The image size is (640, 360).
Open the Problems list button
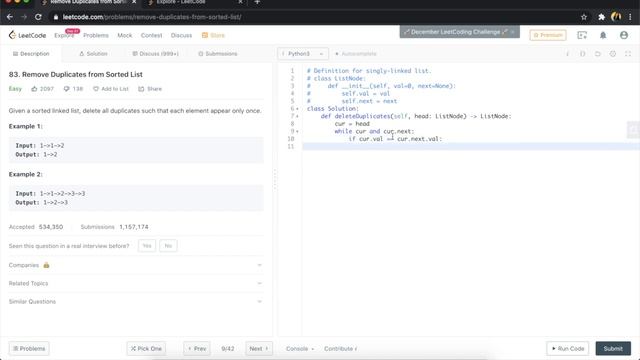(x=29, y=349)
